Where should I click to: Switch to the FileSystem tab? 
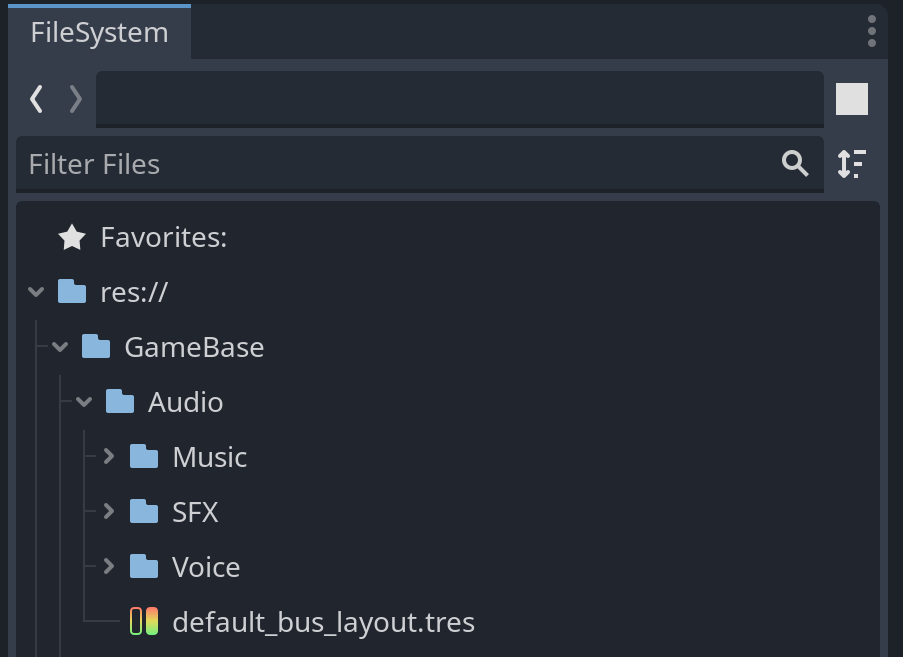pos(99,32)
